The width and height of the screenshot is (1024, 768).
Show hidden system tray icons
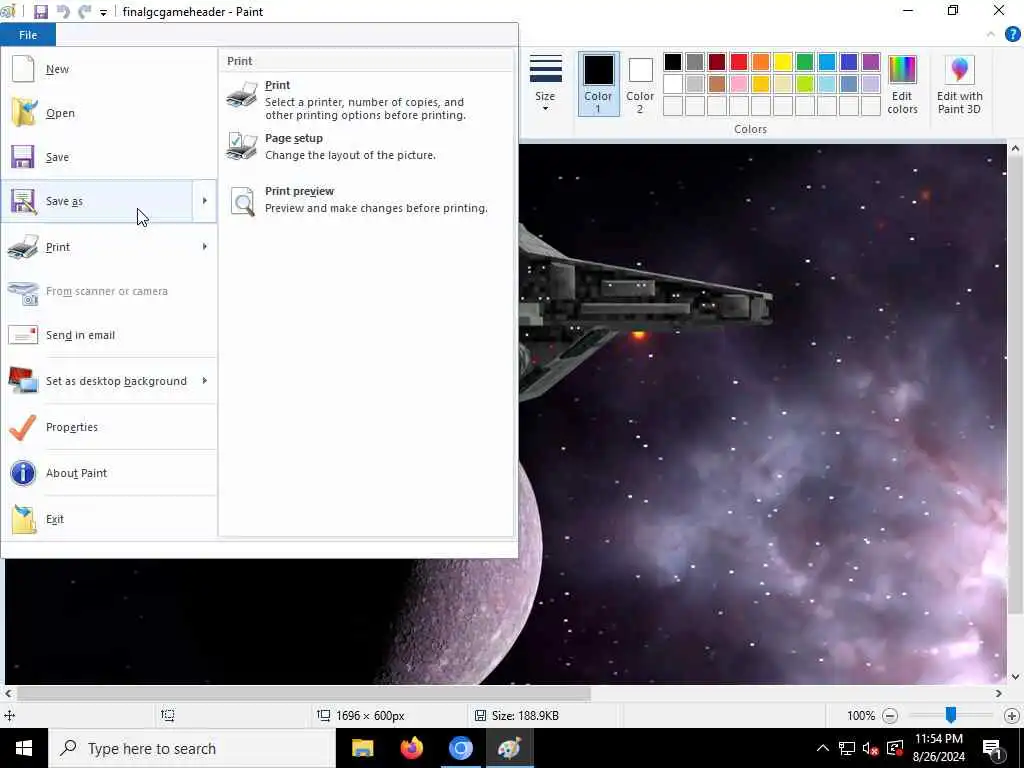[823, 748]
